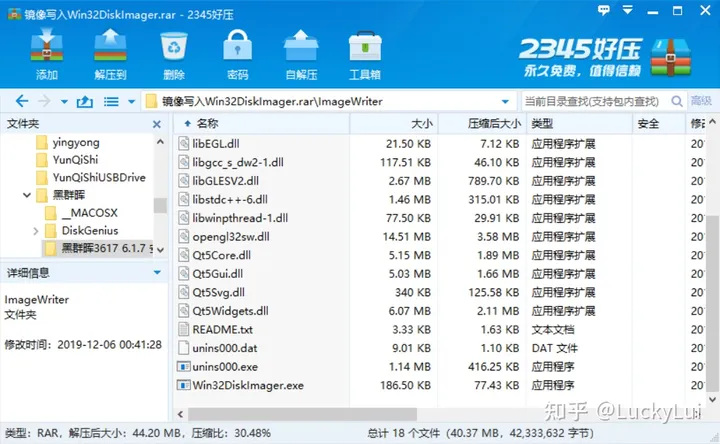Click the 2345好压 logo at top right
Image resolution: width=720 pixels, height=444 pixels.
click(x=605, y=57)
